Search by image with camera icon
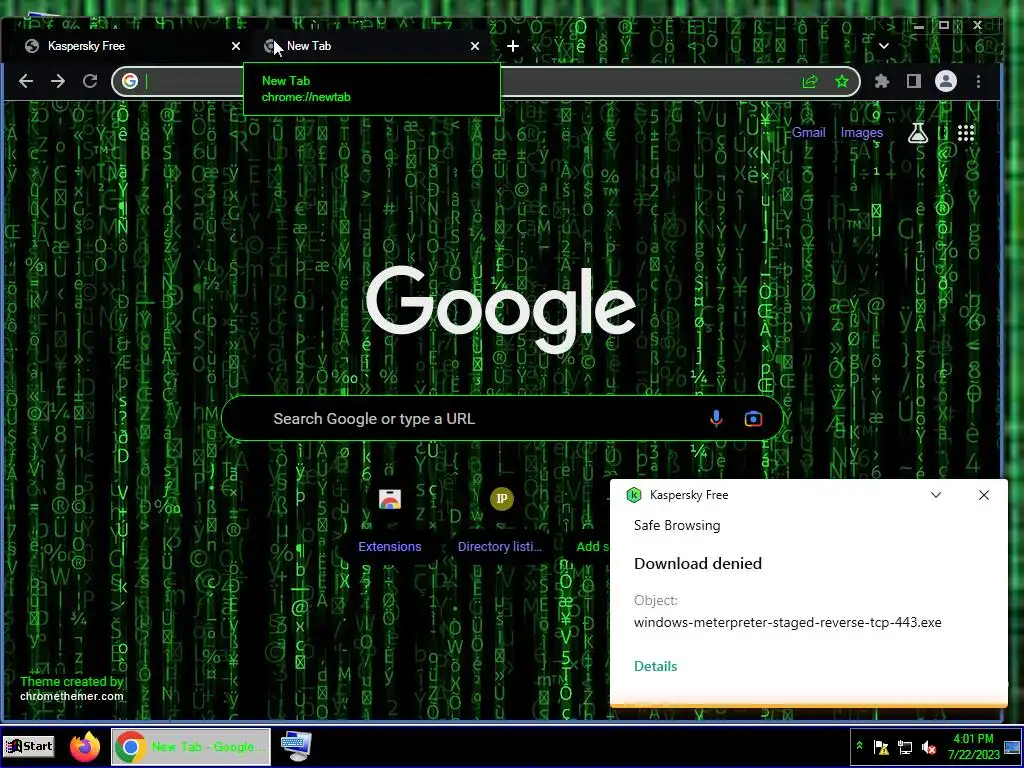 tap(753, 419)
